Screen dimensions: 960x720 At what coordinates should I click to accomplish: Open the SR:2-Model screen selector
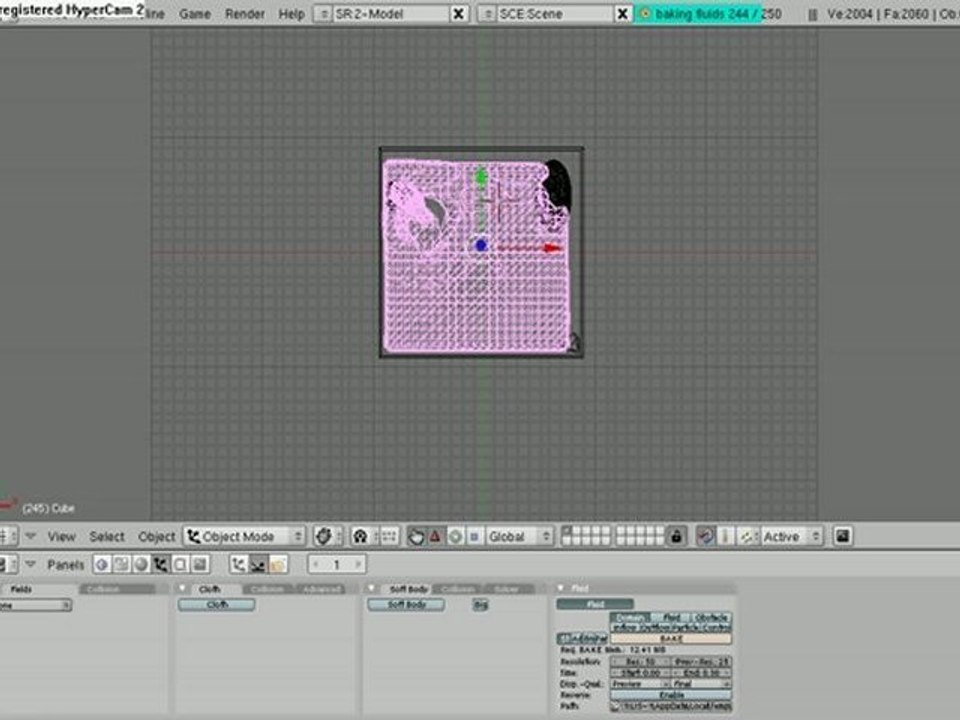click(x=323, y=13)
